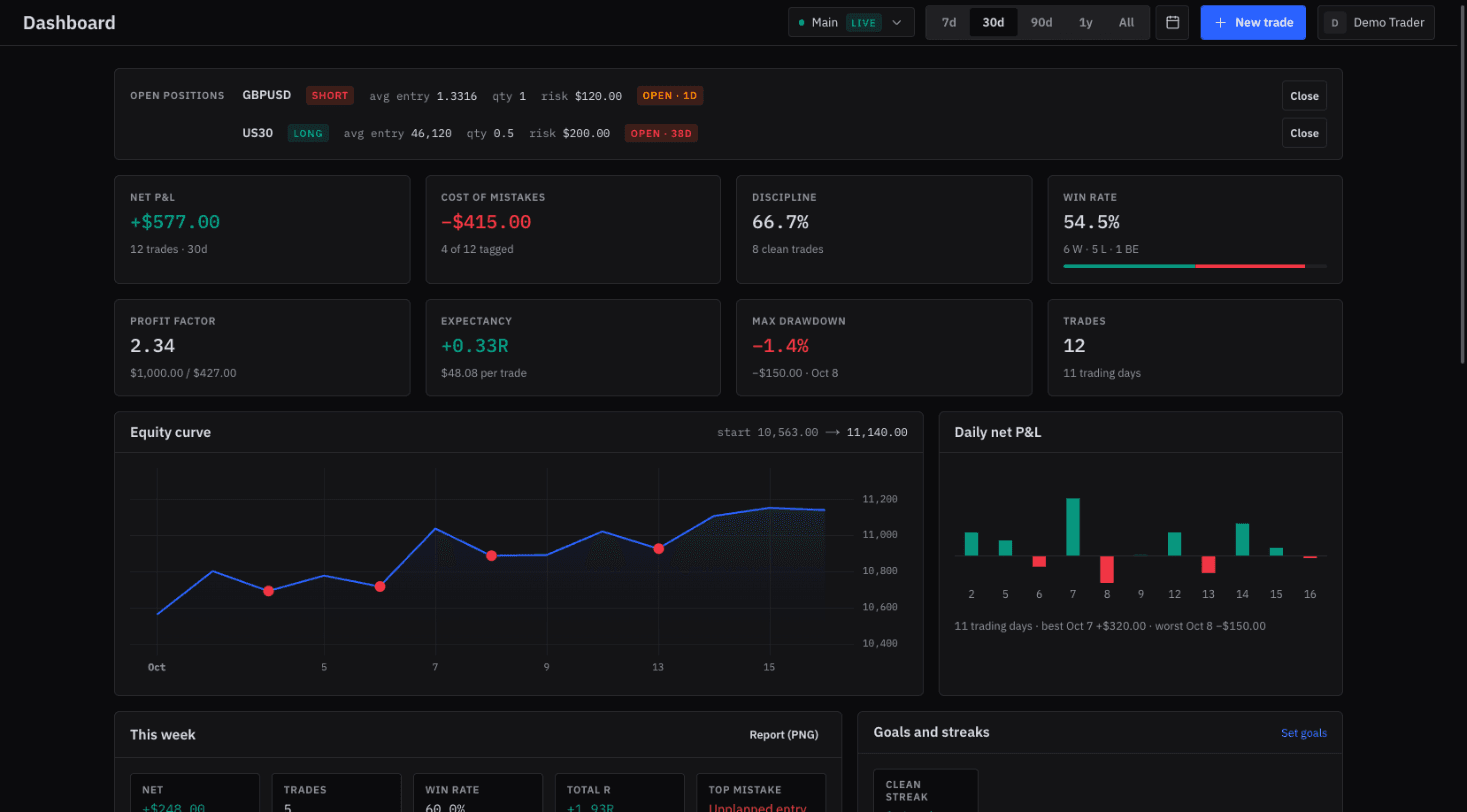Click the "OPEN · 38D" status badge
Viewport: 1467px width, 812px height.
661,133
